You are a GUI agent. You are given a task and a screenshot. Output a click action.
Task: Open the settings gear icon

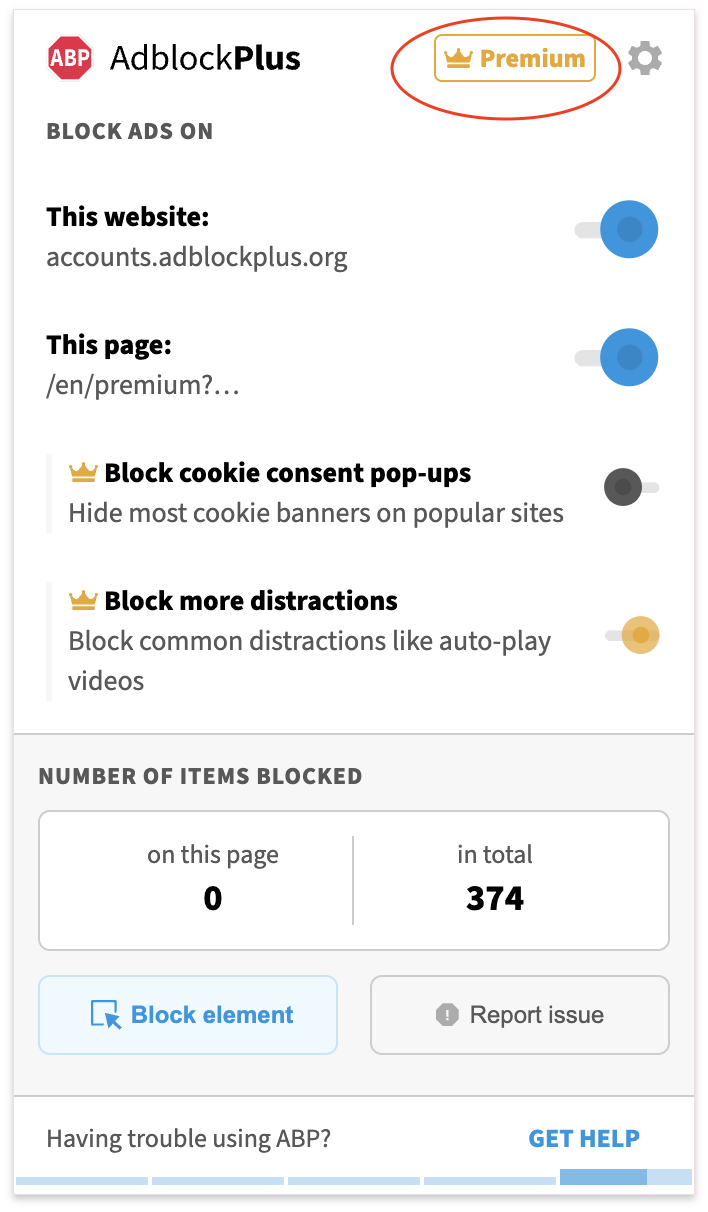(645, 57)
